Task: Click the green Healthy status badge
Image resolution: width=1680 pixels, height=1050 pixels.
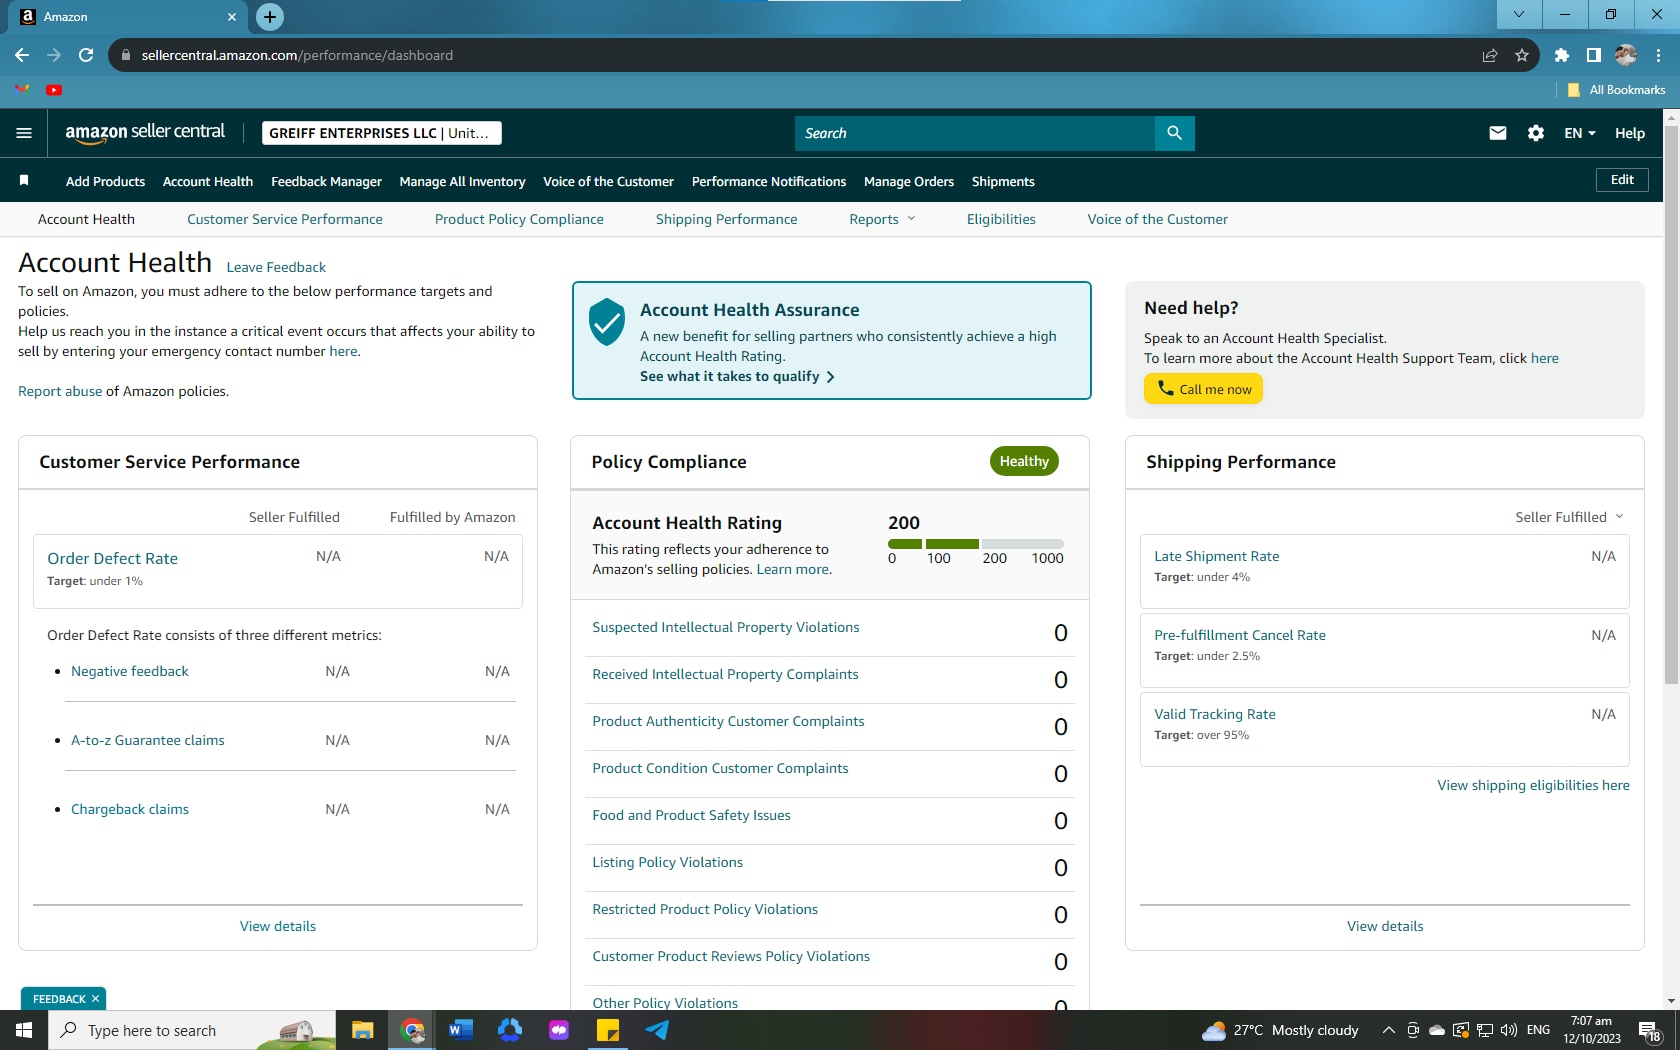Action: pyautogui.click(x=1024, y=461)
